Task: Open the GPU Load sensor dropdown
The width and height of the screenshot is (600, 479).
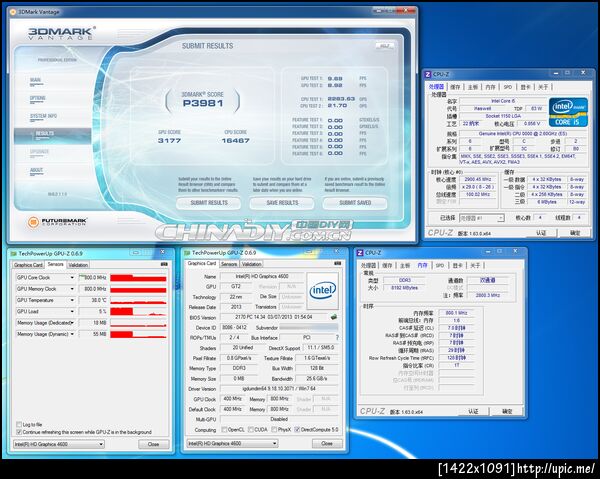Action: pos(72,311)
